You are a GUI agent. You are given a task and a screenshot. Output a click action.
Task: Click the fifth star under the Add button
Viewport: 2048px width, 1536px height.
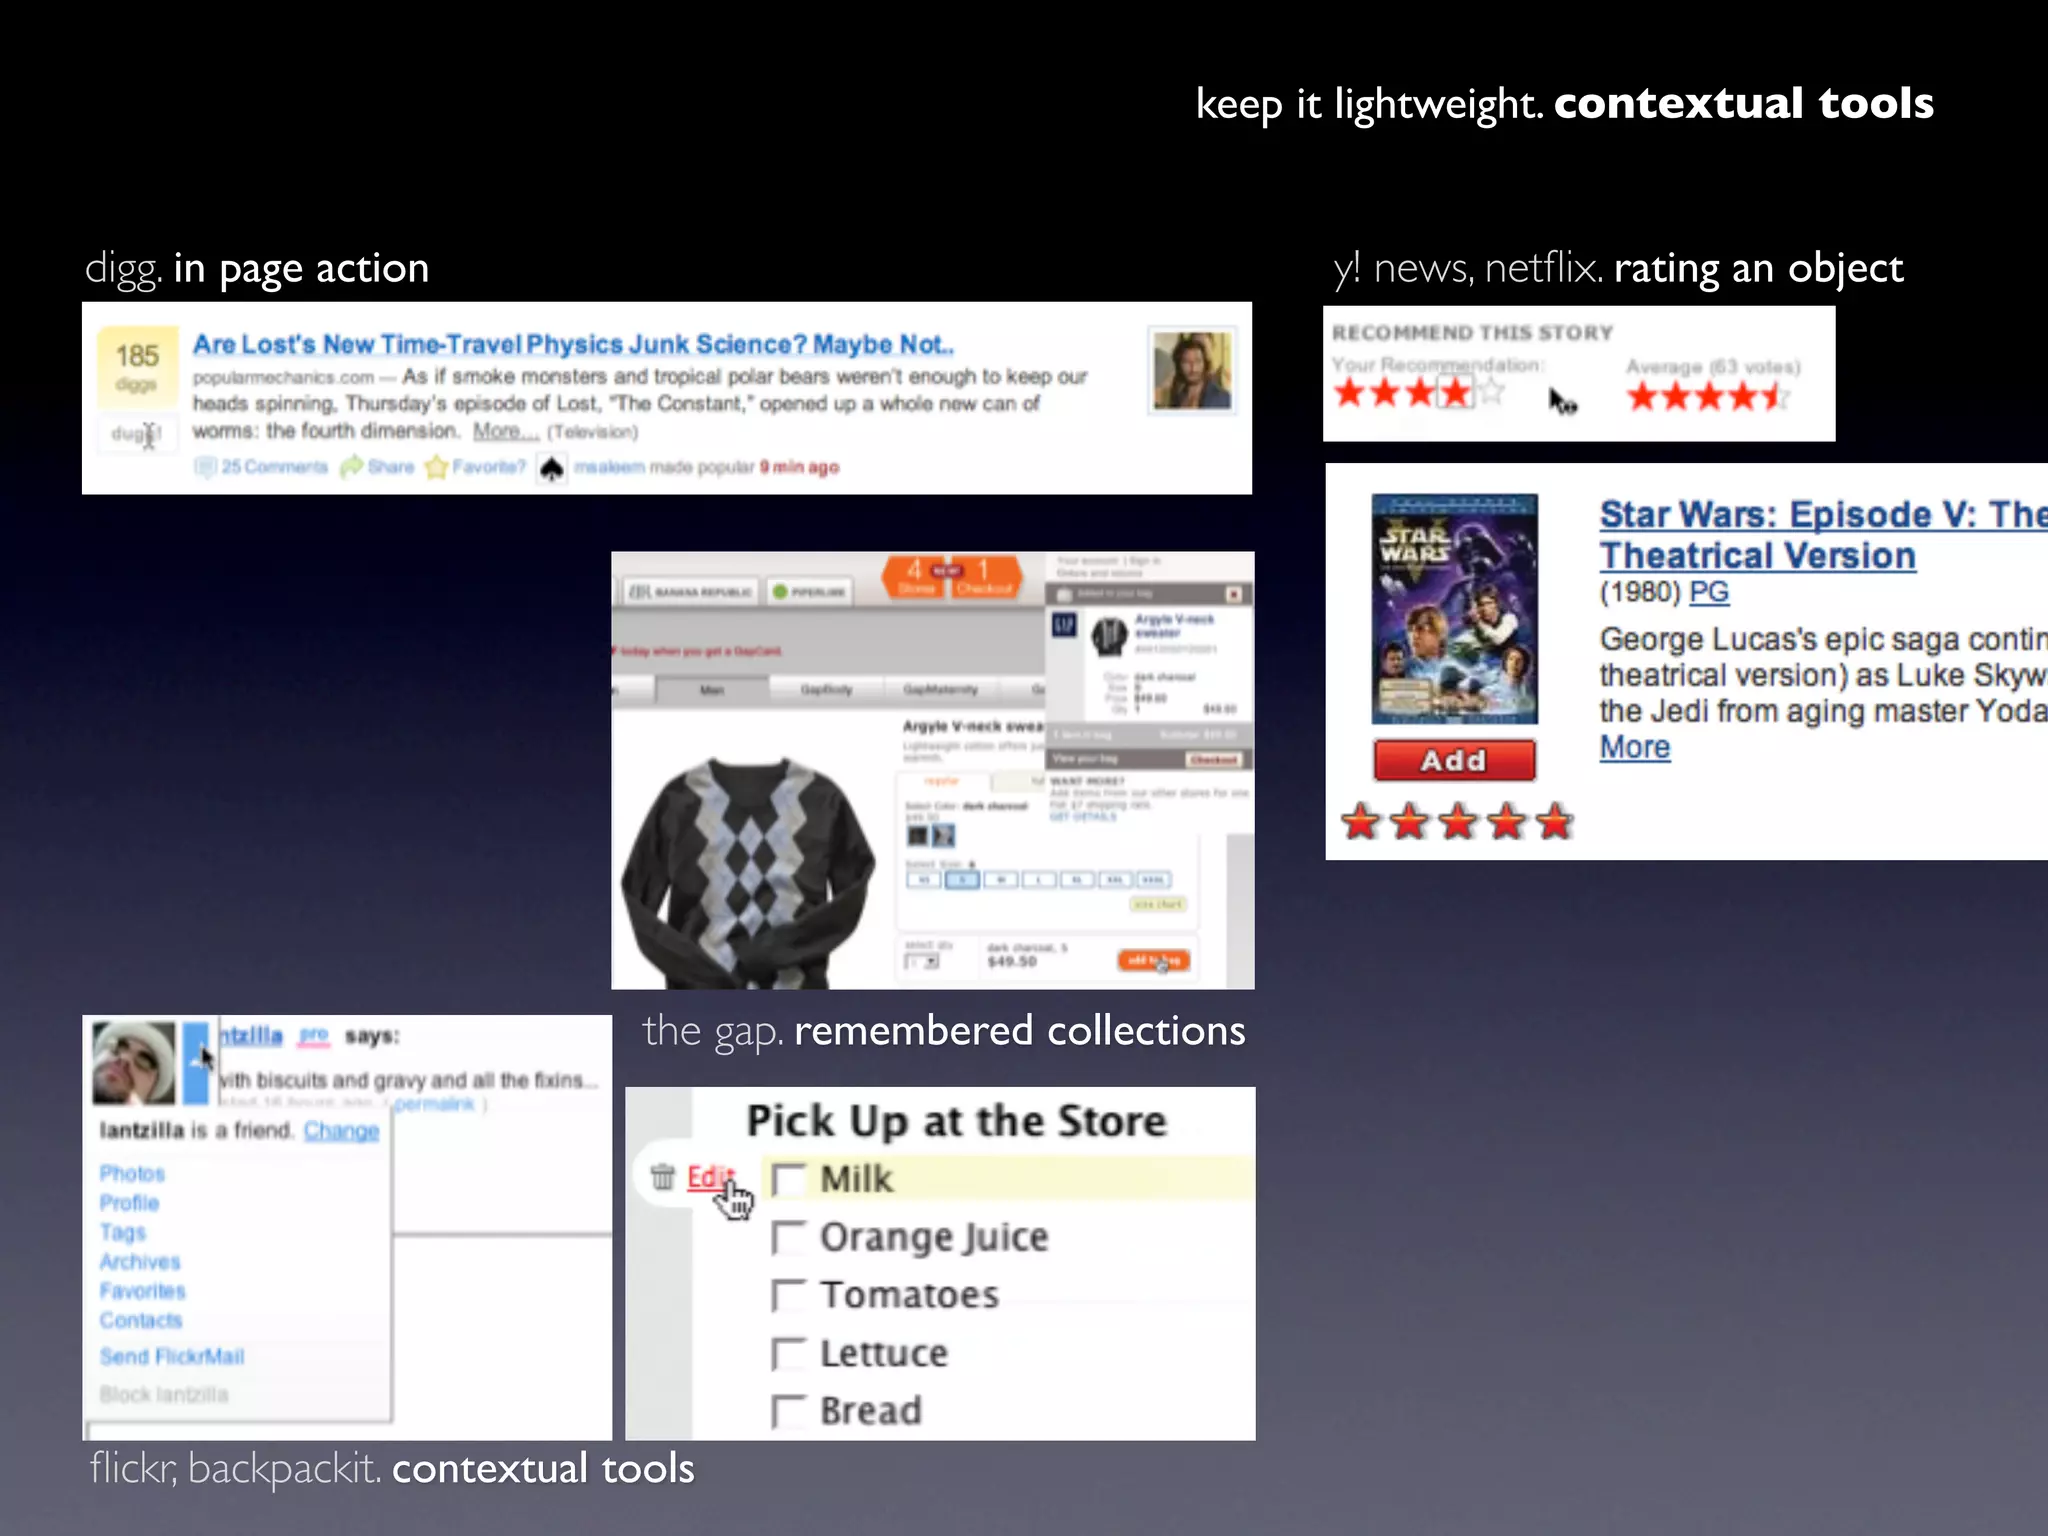click(1554, 822)
